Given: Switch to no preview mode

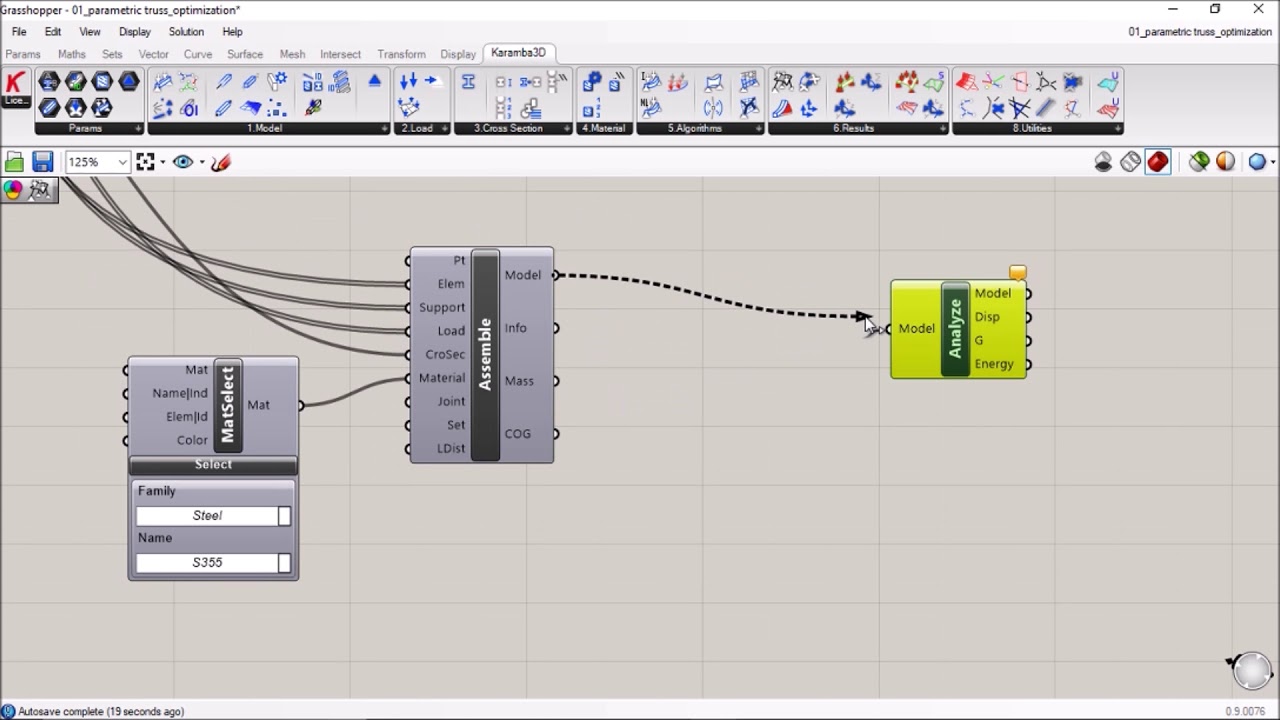Looking at the screenshot, I should tap(1103, 162).
